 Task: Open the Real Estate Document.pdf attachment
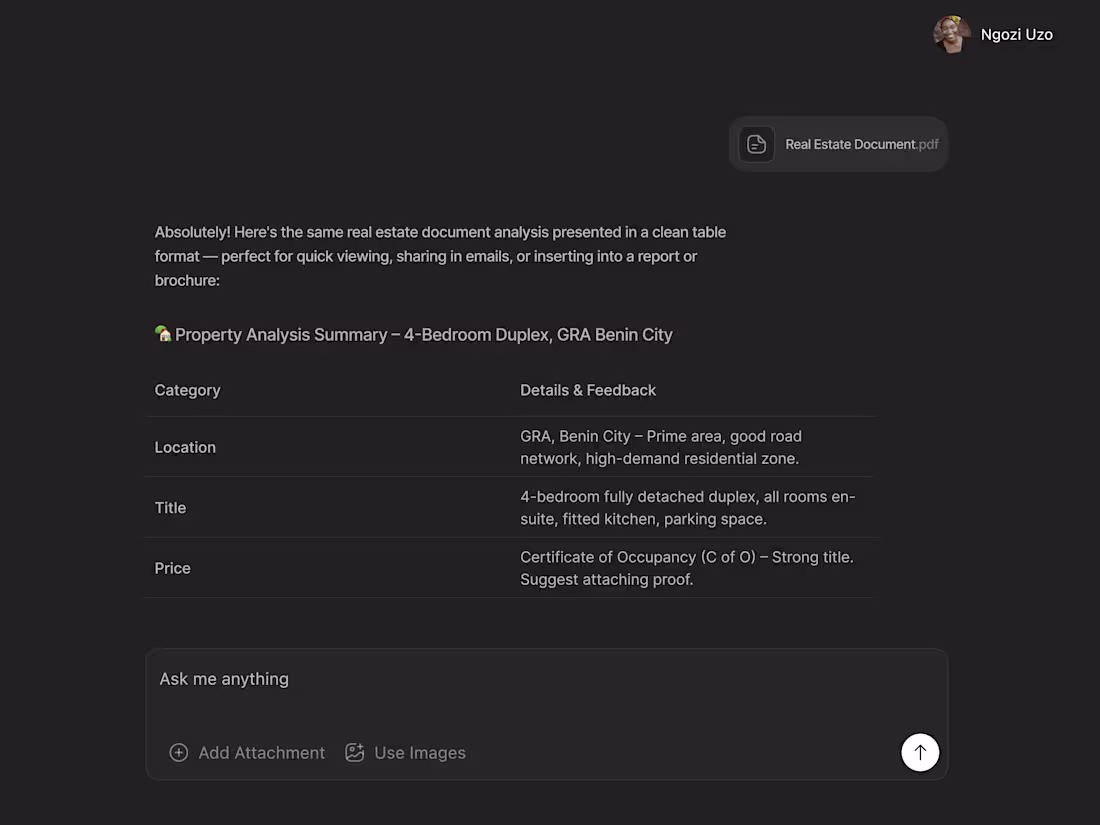[x=838, y=144]
